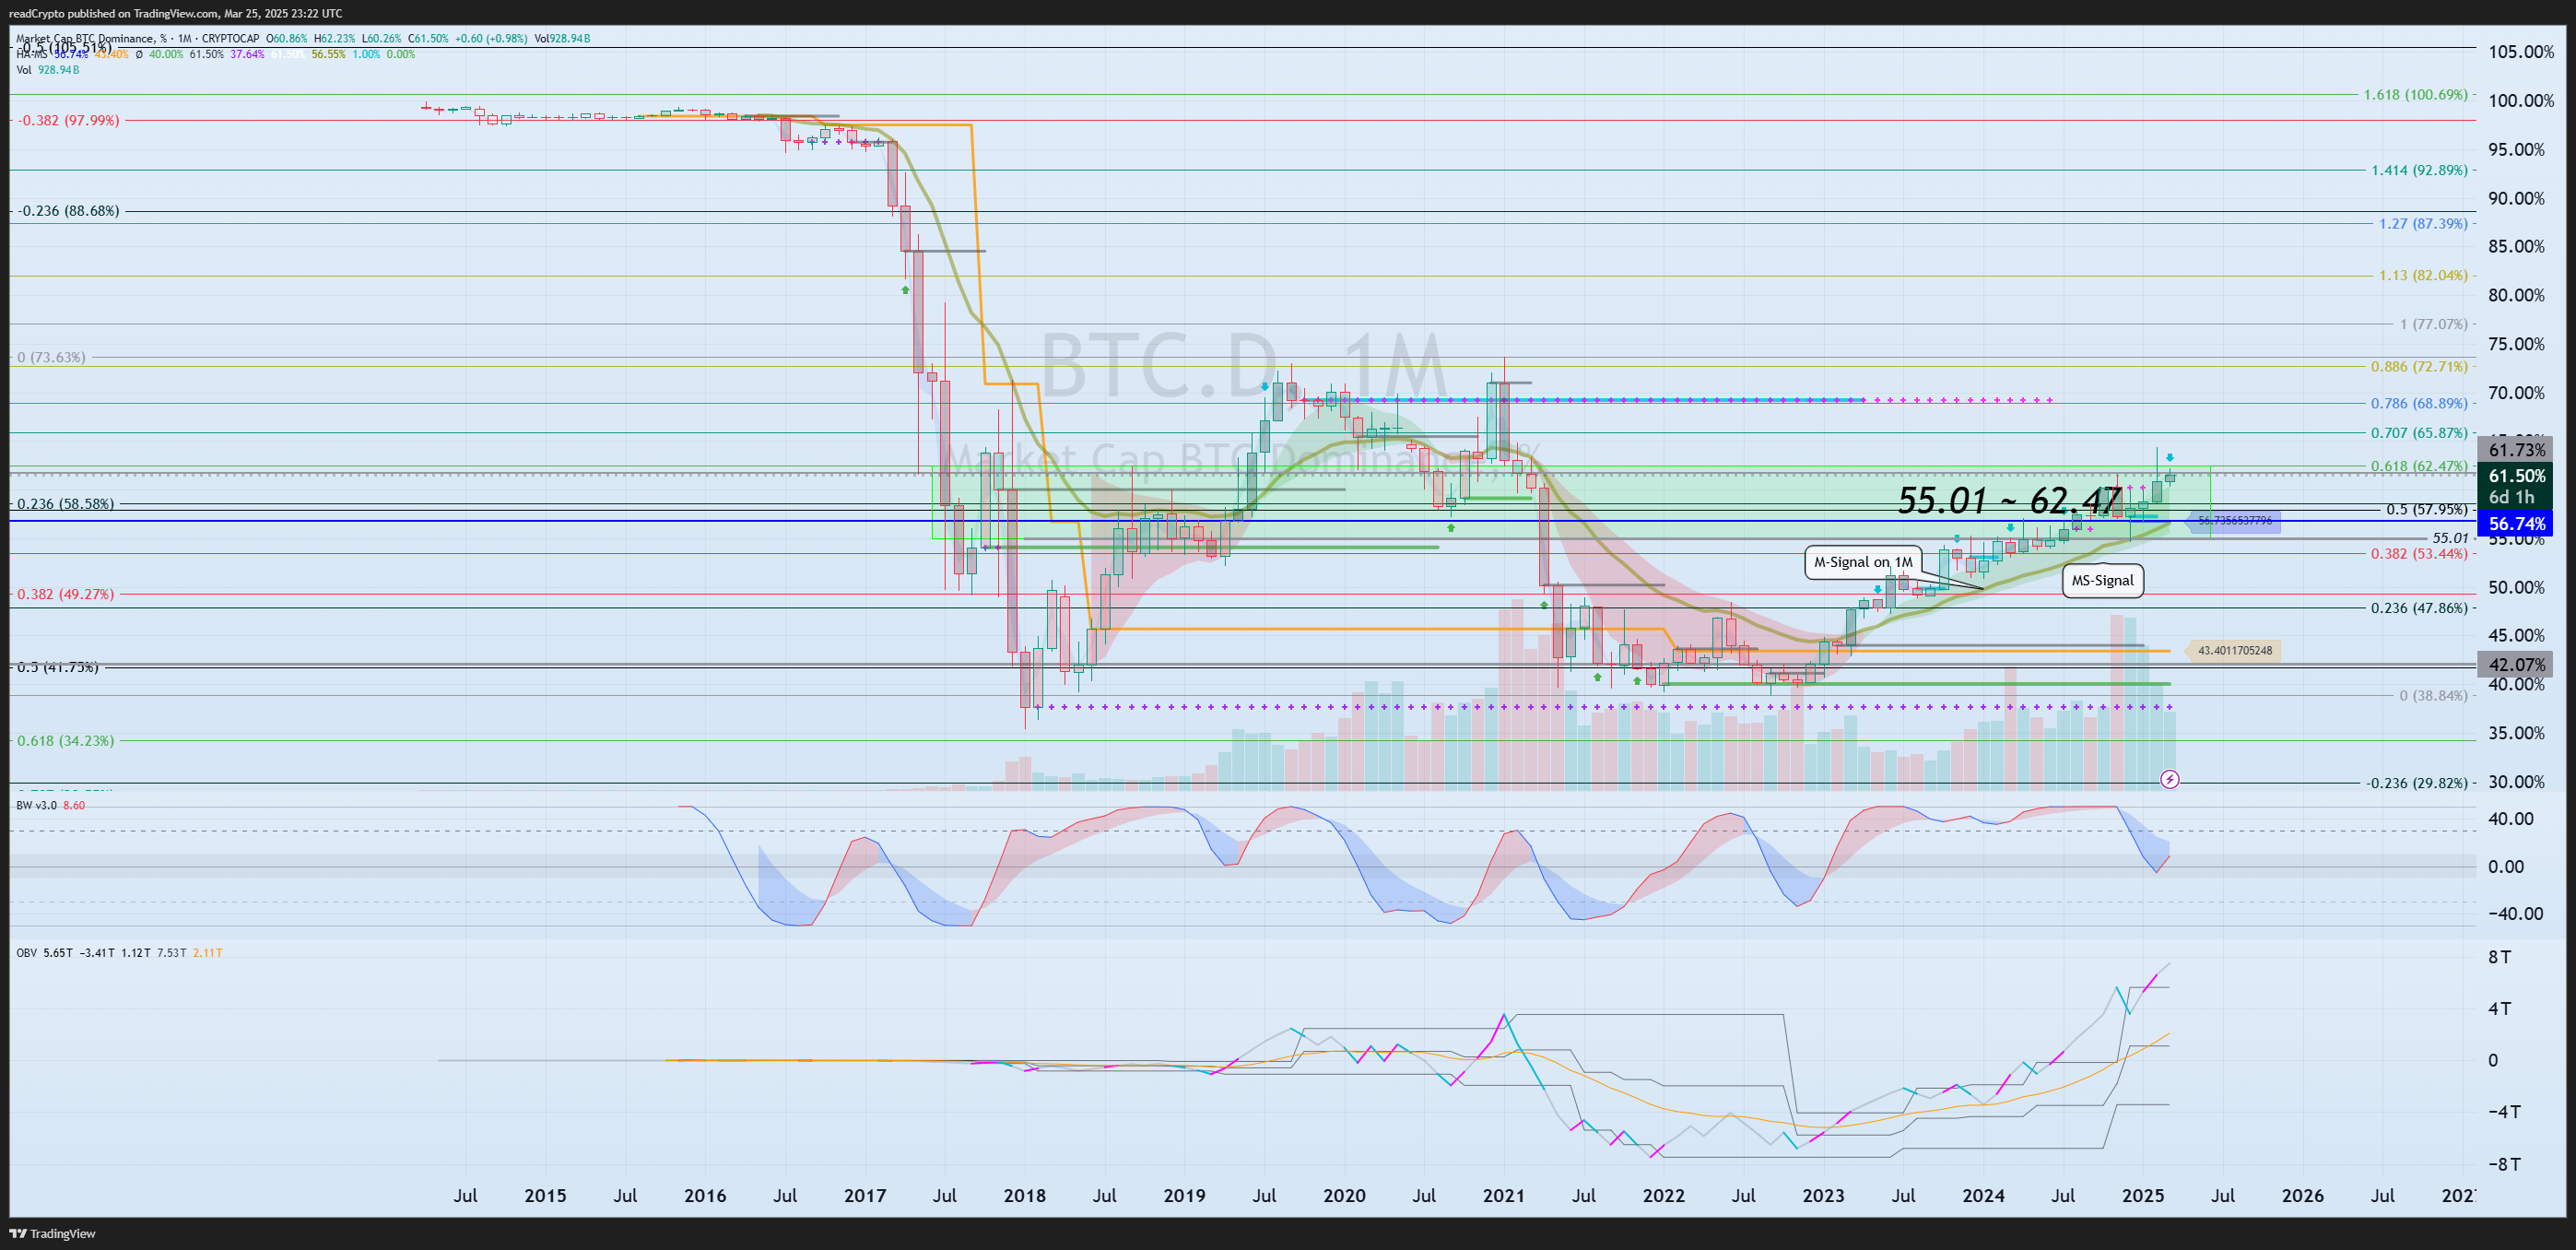
Task: Click the italic 55.01 line label
Action: click(x=2450, y=538)
